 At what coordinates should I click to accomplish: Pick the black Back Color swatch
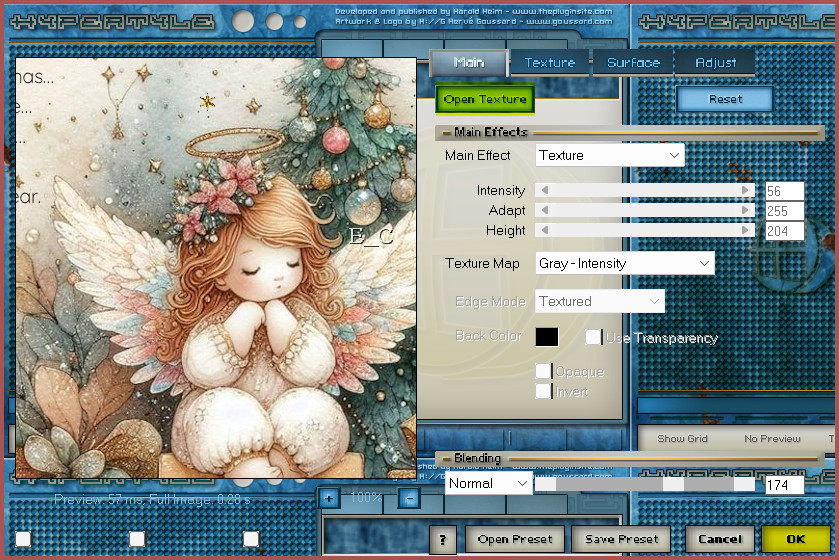pyautogui.click(x=547, y=336)
